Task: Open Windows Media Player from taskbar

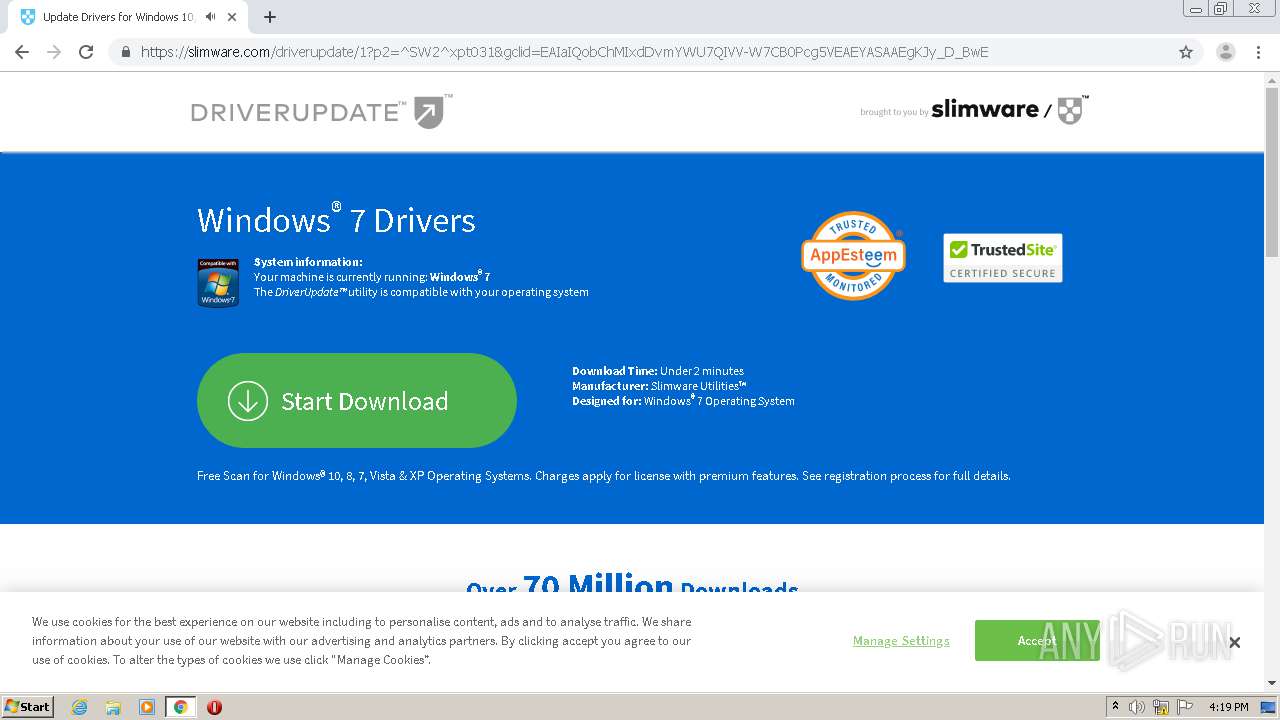Action: coord(147,707)
